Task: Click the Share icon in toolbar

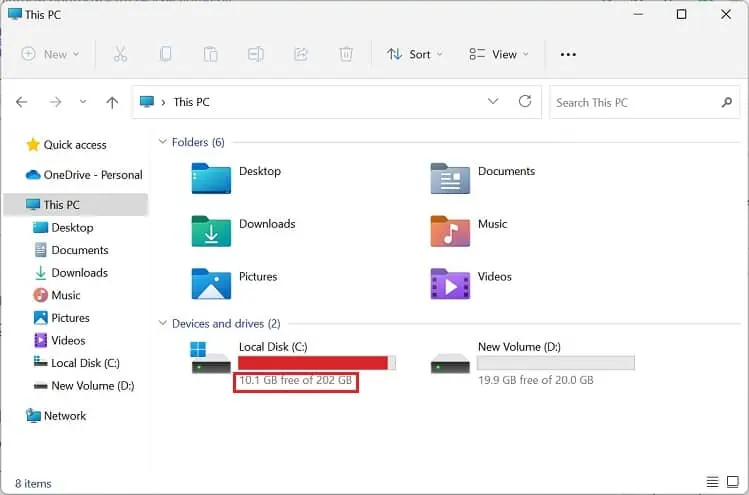Action: coord(301,54)
